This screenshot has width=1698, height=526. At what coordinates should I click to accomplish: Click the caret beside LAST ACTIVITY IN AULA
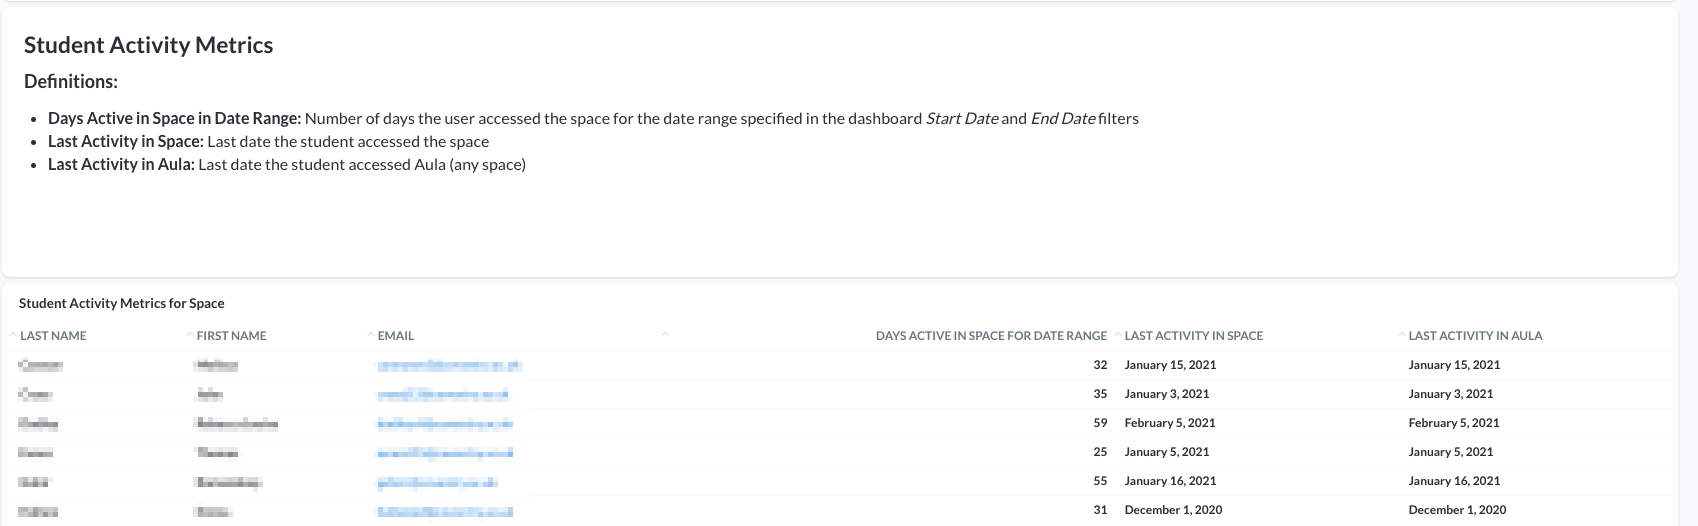click(1402, 333)
